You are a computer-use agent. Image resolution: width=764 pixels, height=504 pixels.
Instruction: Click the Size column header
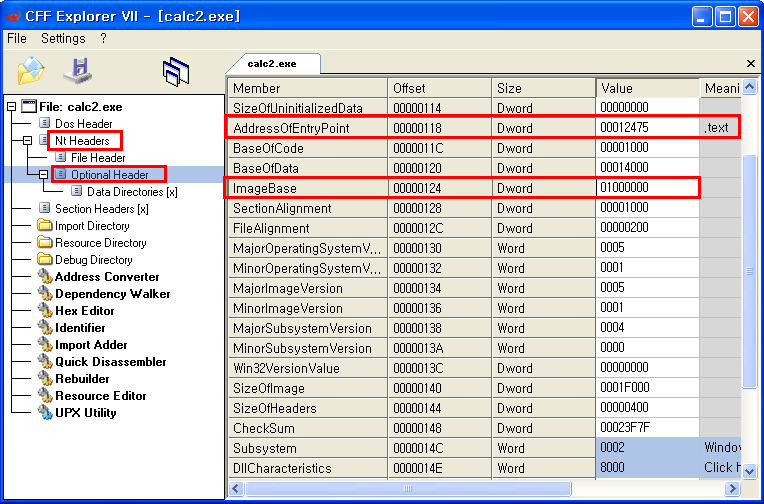544,88
